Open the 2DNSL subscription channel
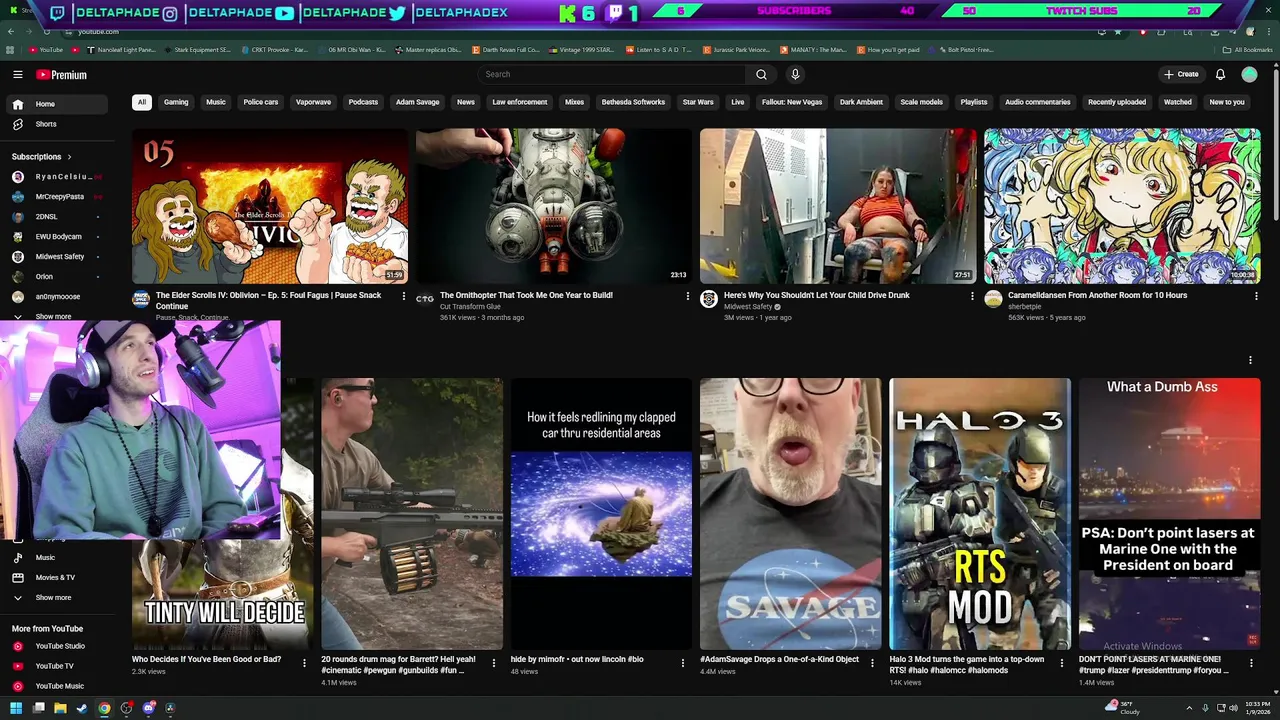 coord(57,217)
